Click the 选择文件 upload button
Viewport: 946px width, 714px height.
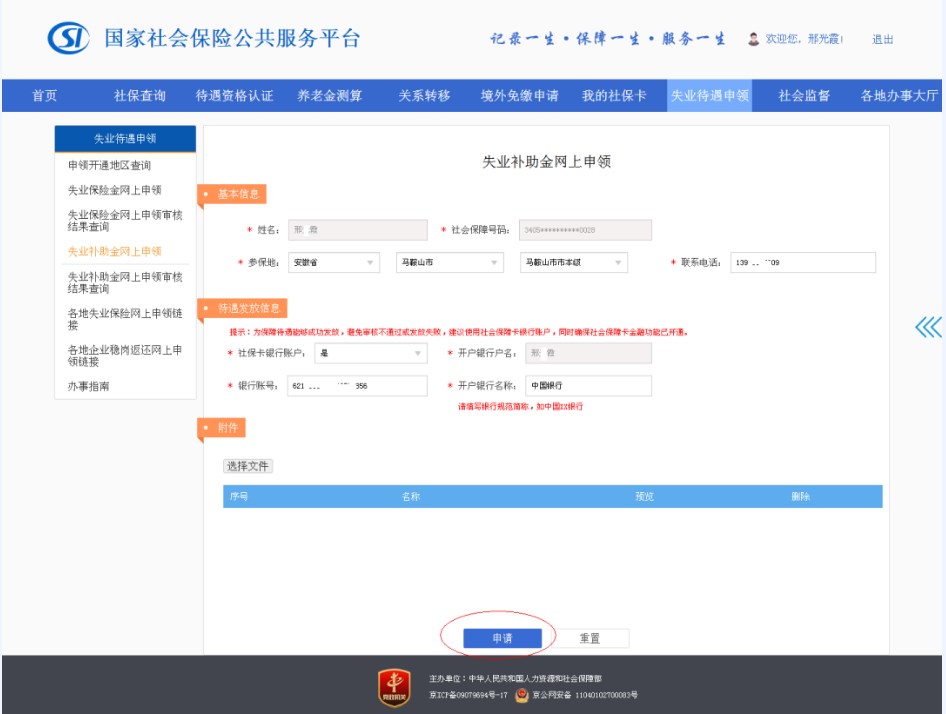[x=248, y=466]
